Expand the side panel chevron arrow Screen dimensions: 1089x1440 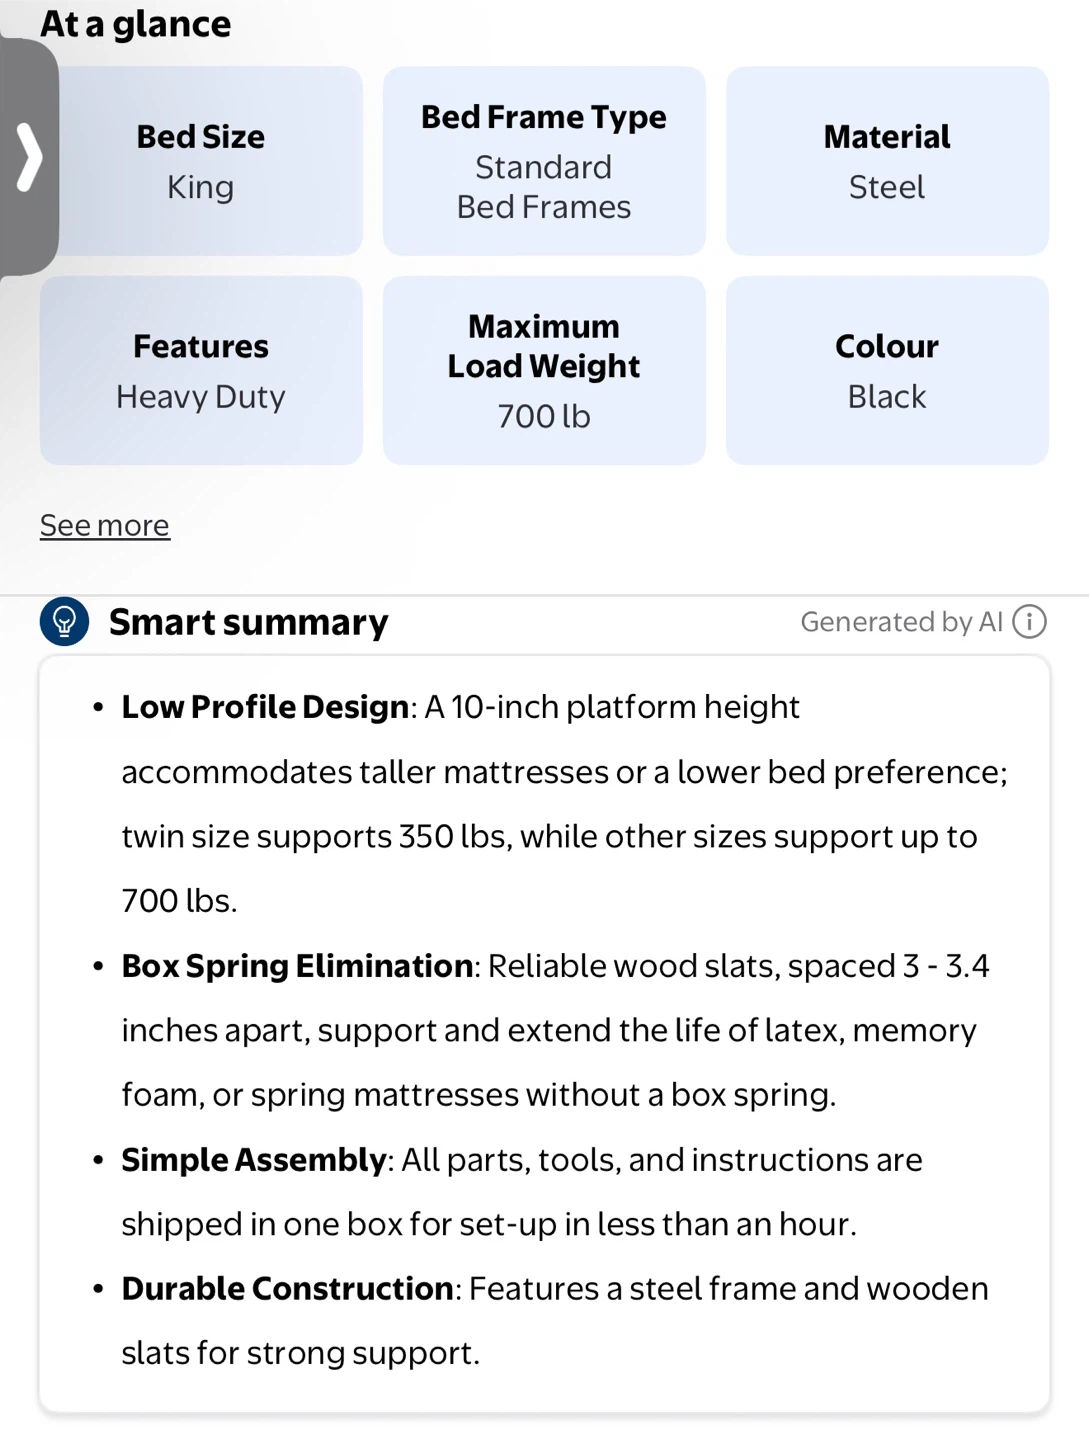pyautogui.click(x=29, y=157)
